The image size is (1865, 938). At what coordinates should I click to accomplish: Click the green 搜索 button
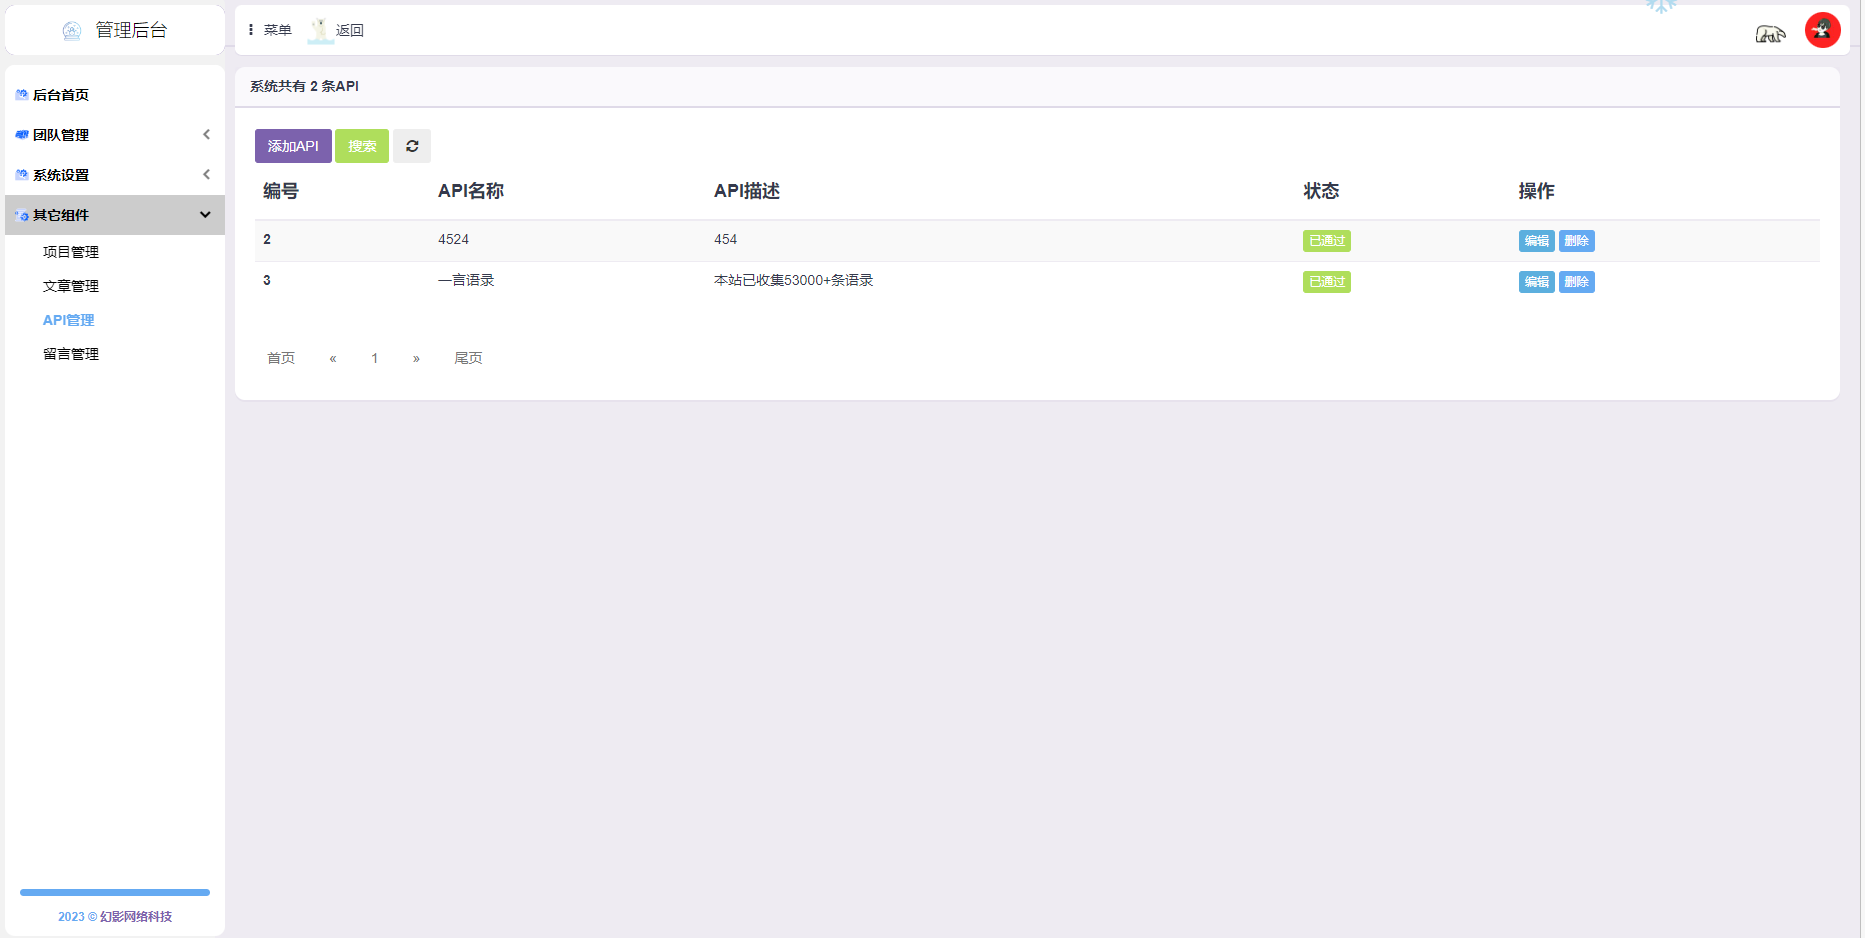click(362, 146)
